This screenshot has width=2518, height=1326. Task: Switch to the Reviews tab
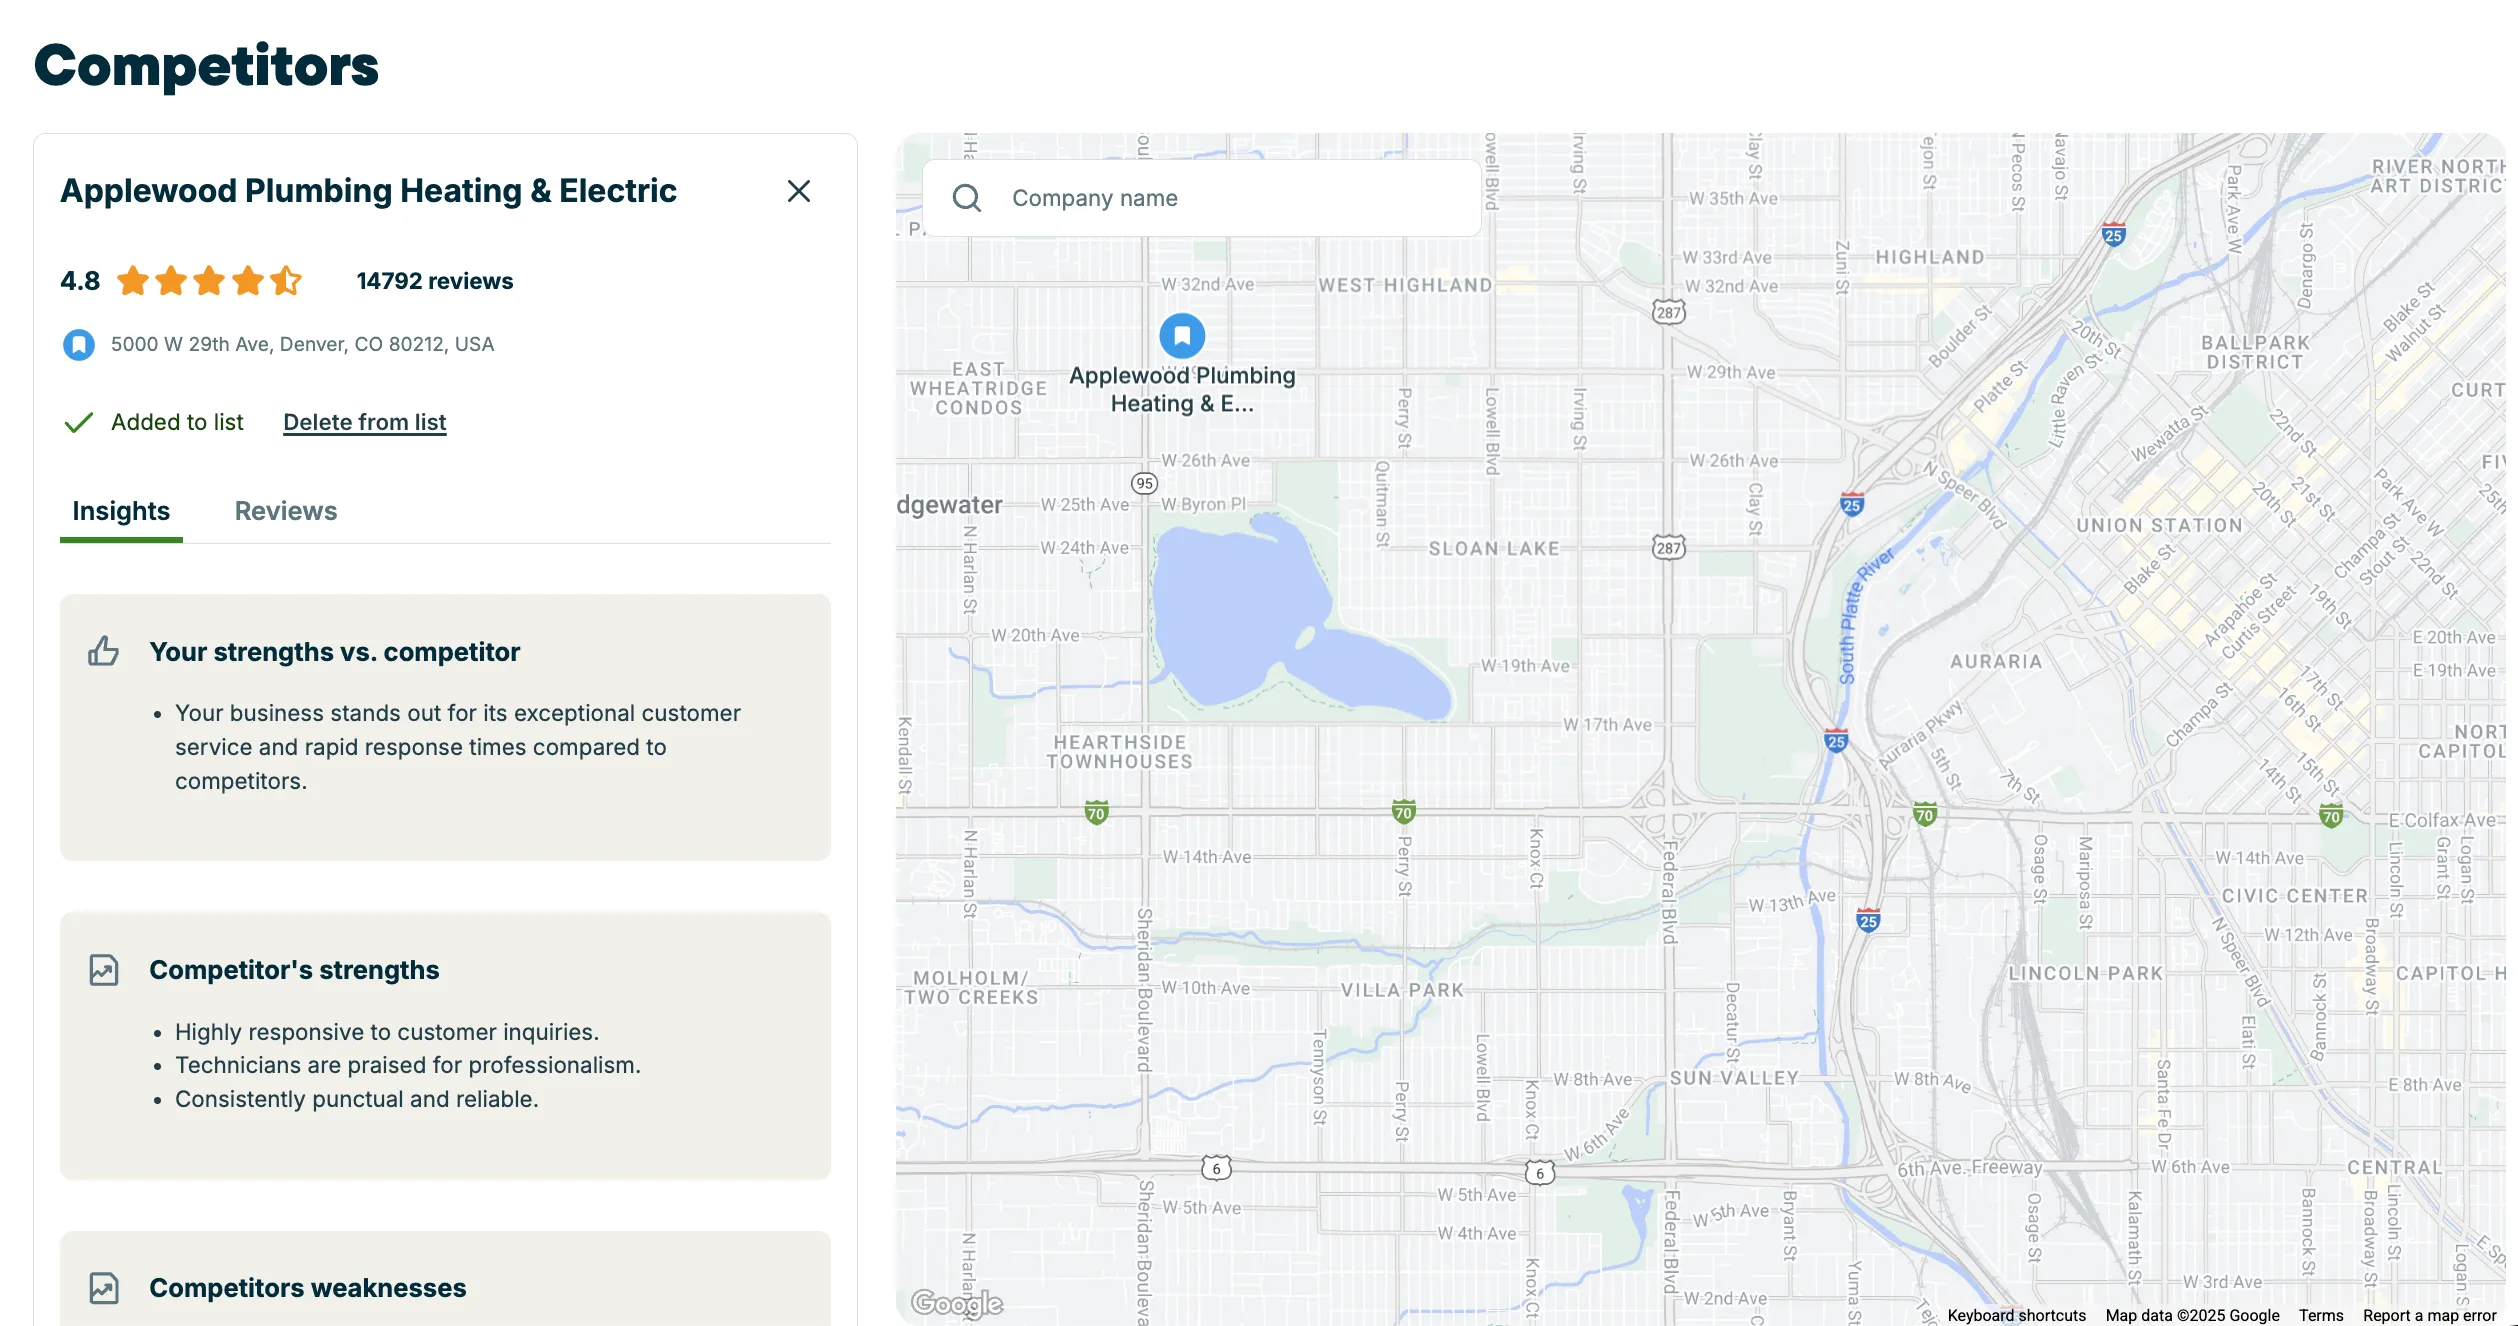pos(286,511)
